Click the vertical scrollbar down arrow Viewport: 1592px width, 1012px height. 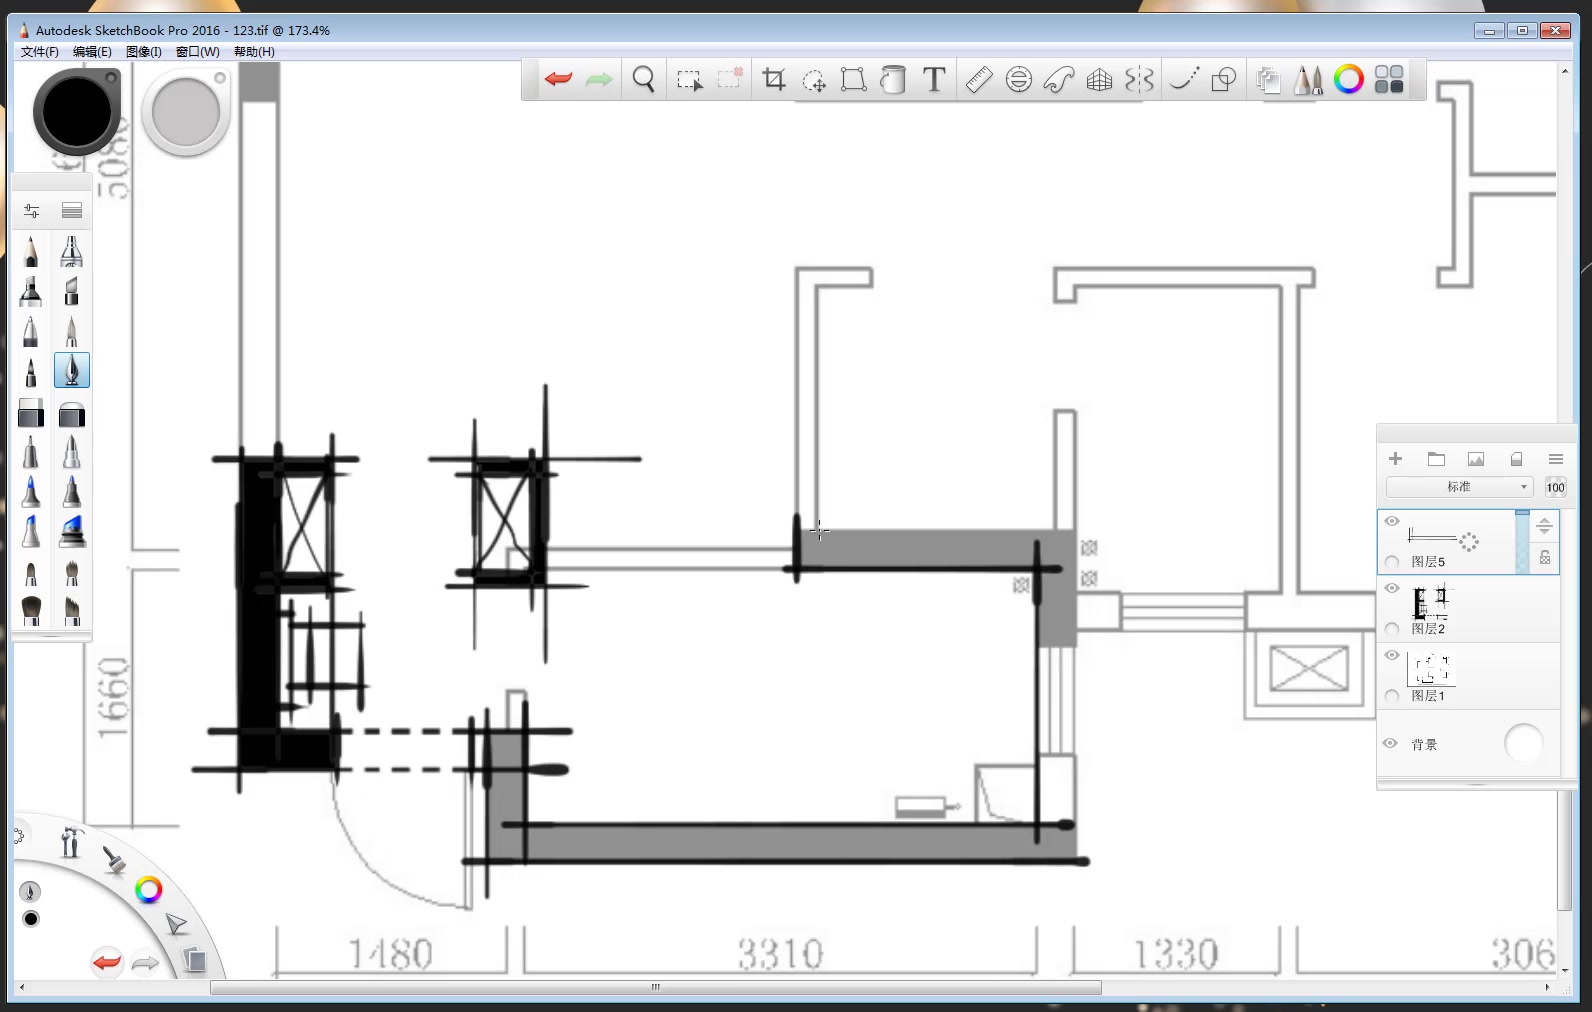(1565, 969)
